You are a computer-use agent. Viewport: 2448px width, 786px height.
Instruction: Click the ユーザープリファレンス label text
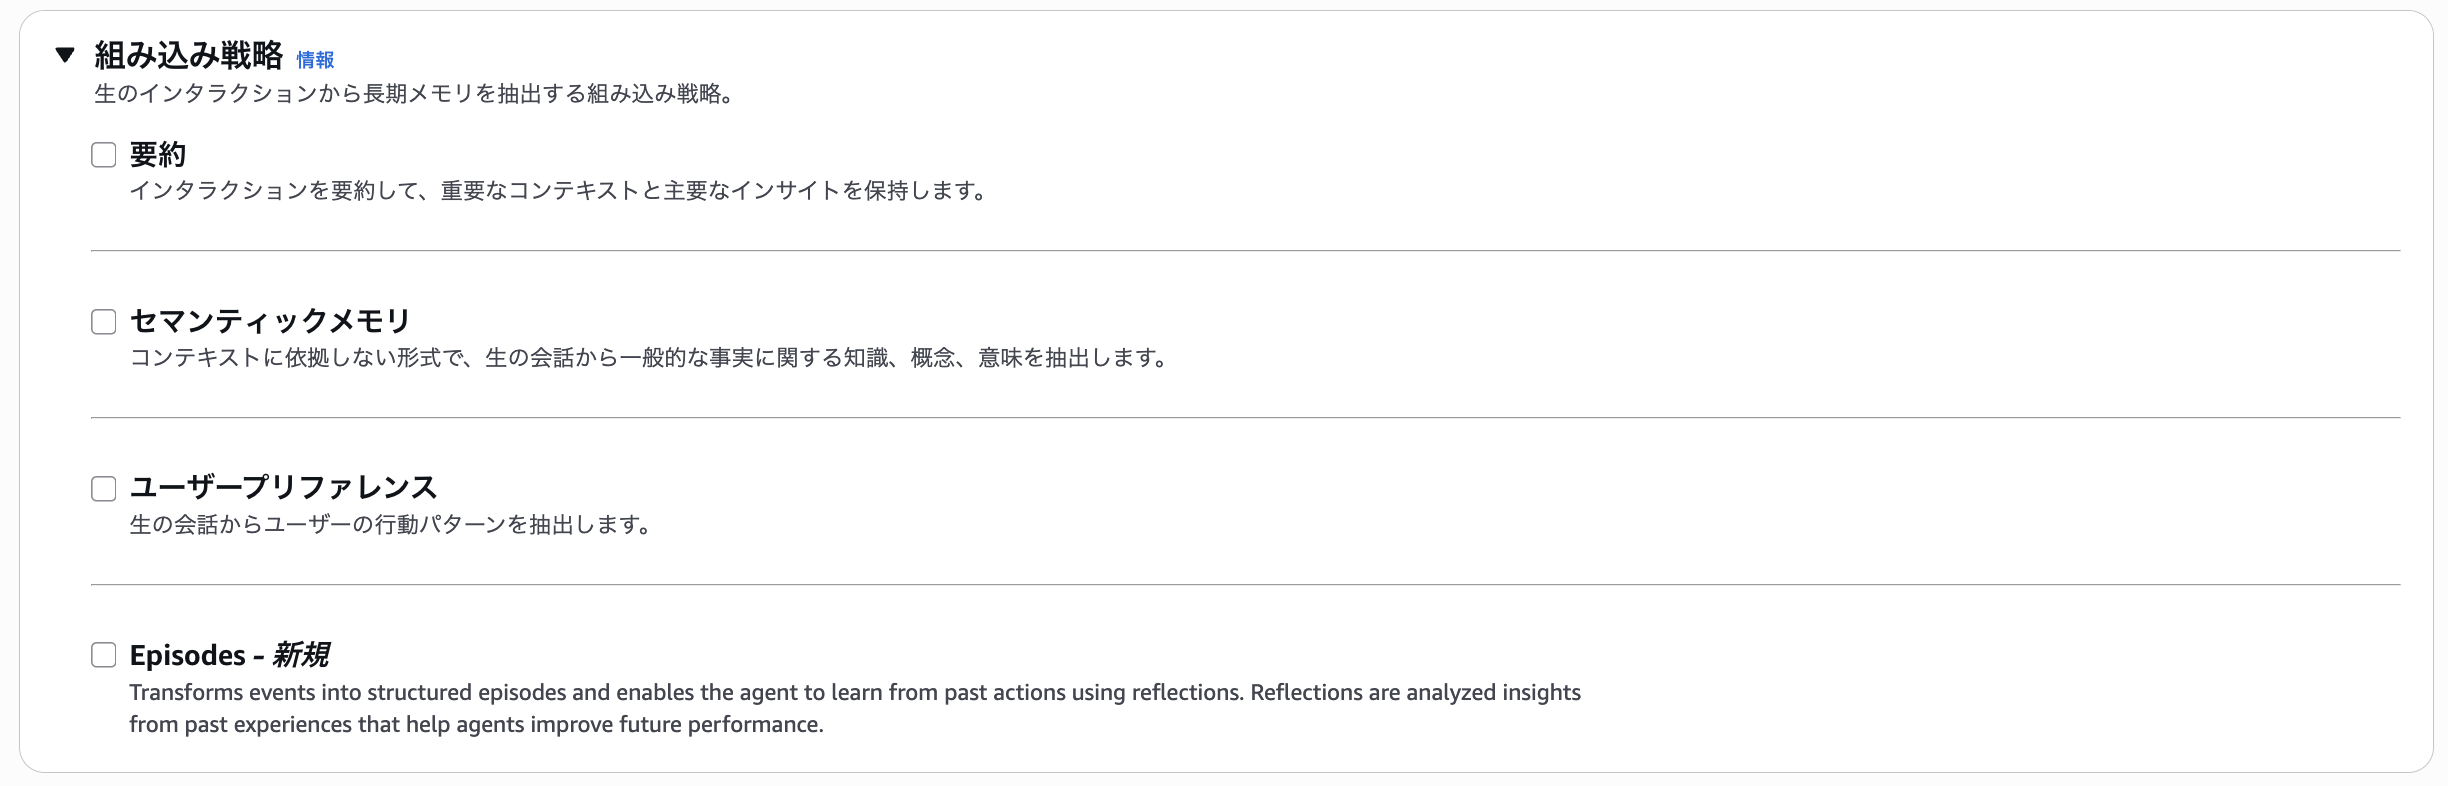tap(283, 488)
